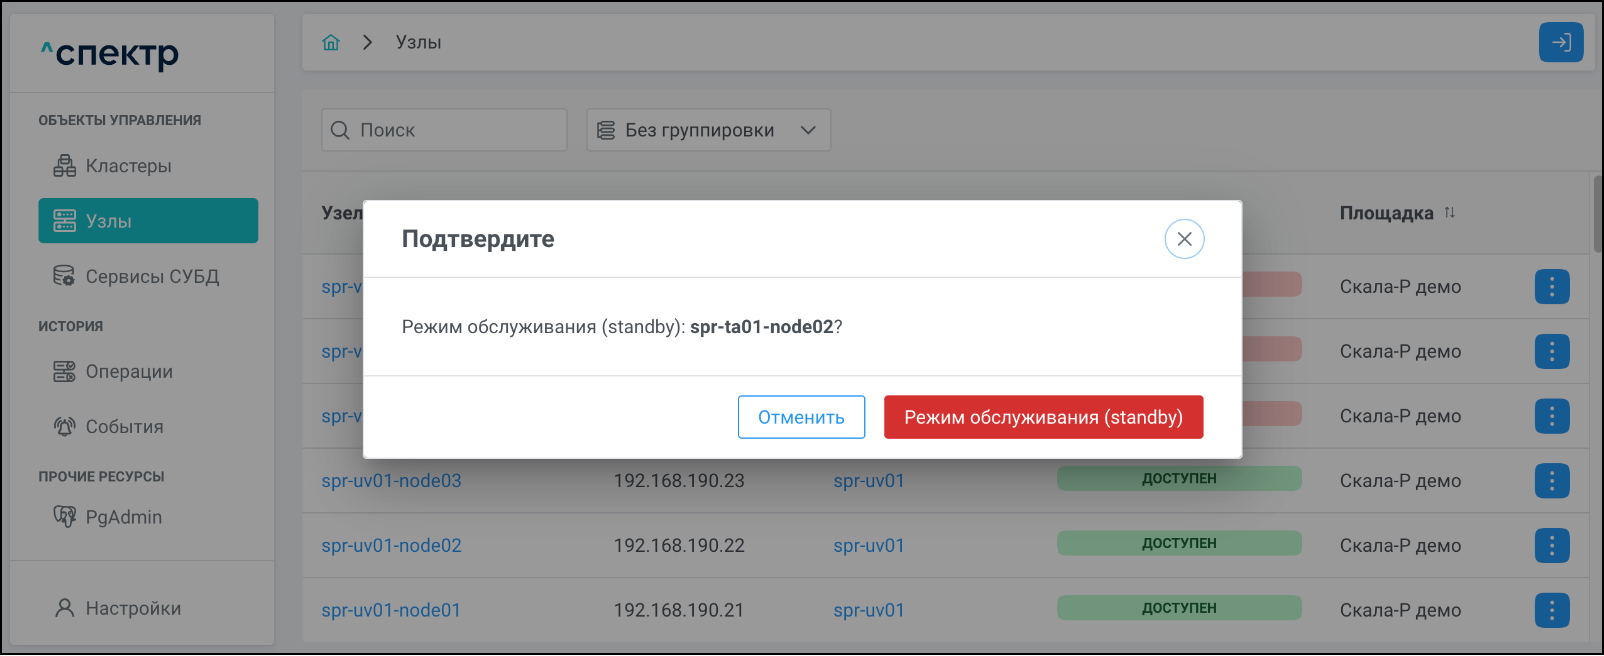
Task: Click the search magnifier icon
Action: click(x=340, y=130)
